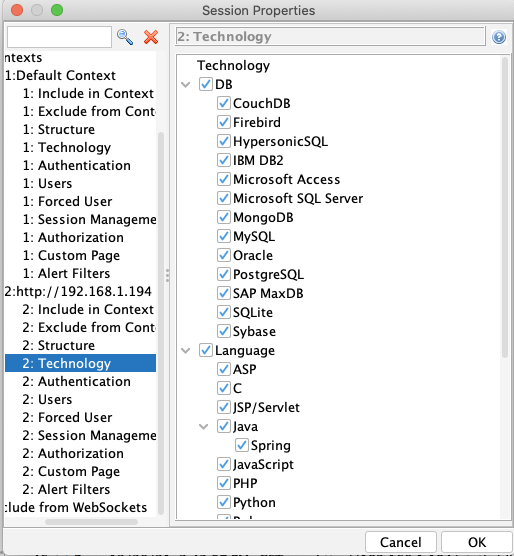Focus the search text field
Screen dimensions: 514x556
[59, 37]
